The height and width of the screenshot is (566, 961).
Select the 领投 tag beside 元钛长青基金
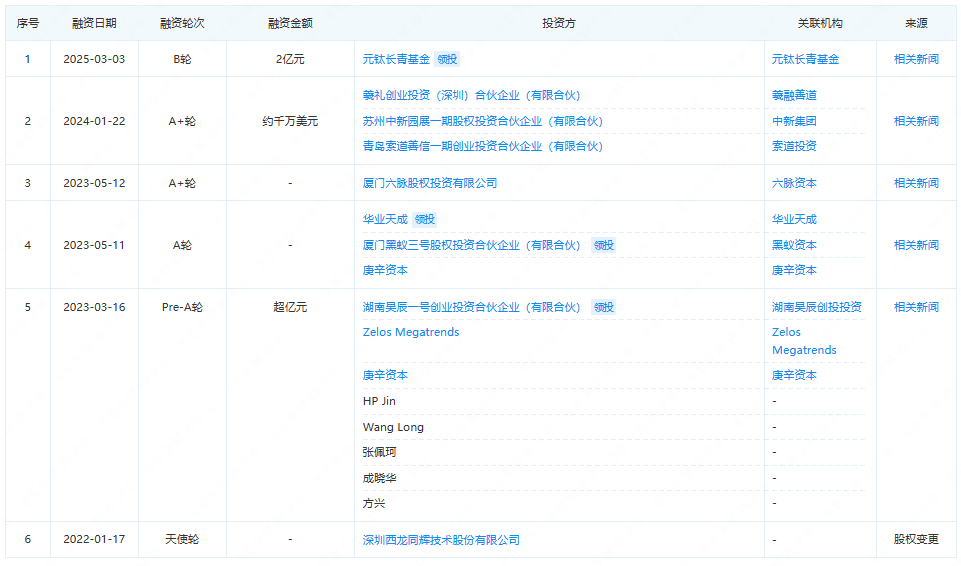pos(447,59)
